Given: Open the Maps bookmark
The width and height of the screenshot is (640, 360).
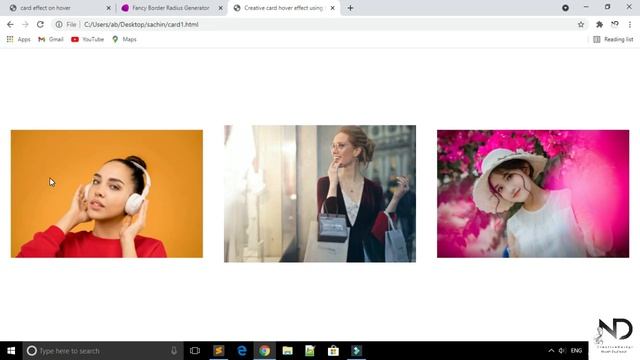Looking at the screenshot, I should [x=124, y=39].
